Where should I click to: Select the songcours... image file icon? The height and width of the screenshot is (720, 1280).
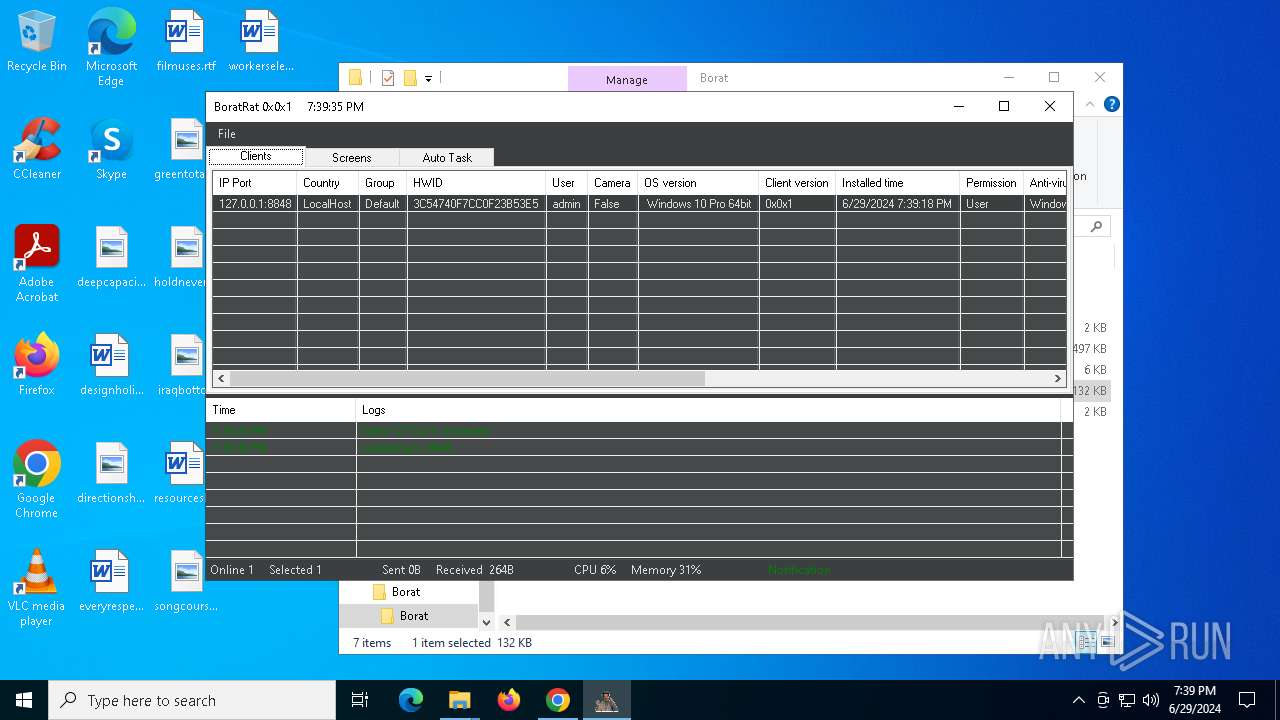[x=186, y=581]
